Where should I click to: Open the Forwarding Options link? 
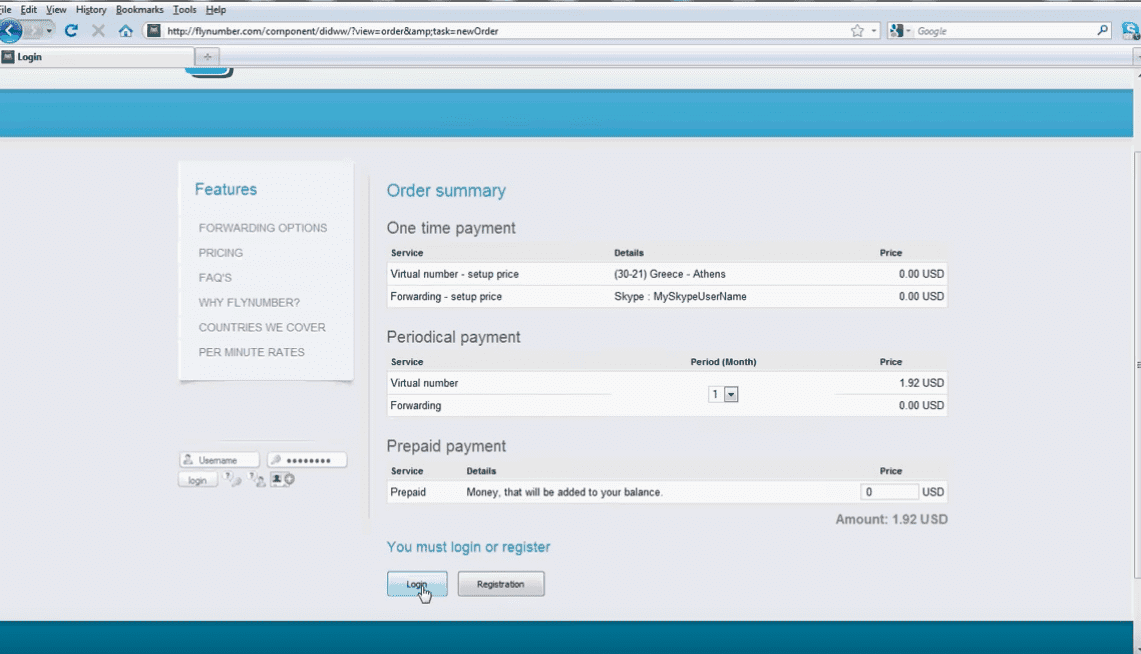click(263, 228)
